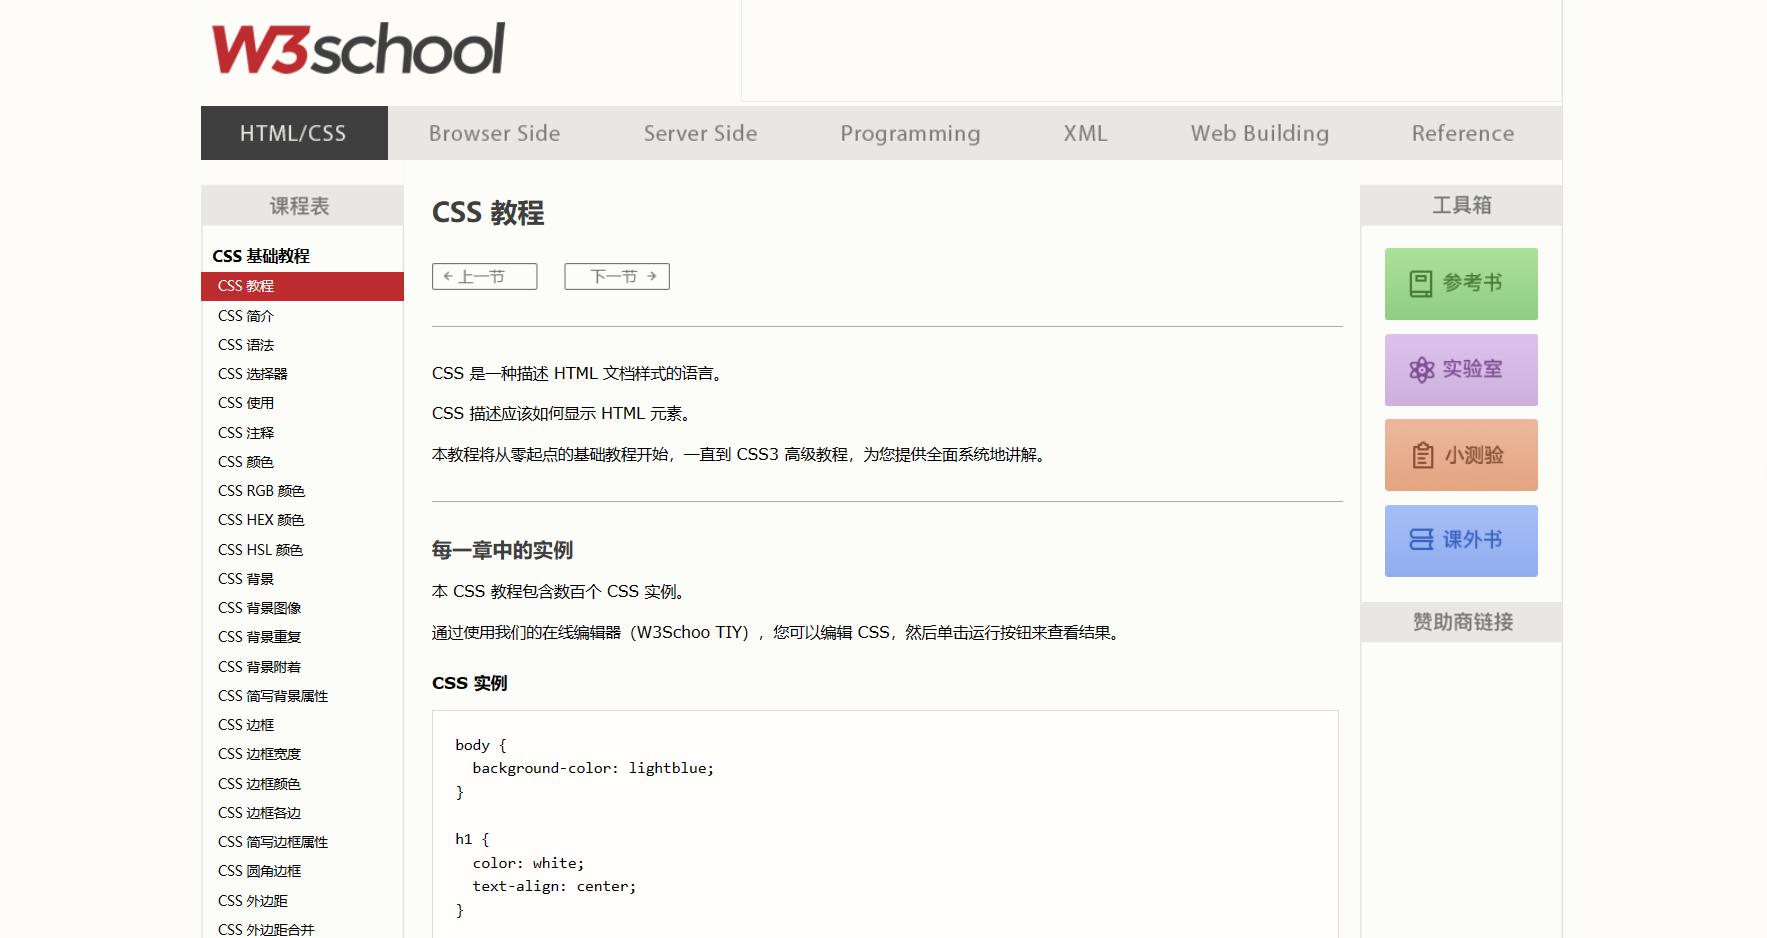Select CSS 简介 in the course list

(x=246, y=315)
